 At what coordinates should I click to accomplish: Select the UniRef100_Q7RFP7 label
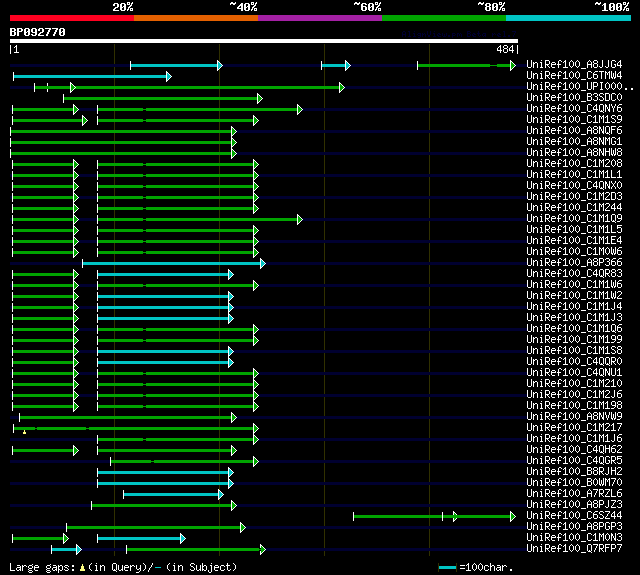click(x=574, y=549)
